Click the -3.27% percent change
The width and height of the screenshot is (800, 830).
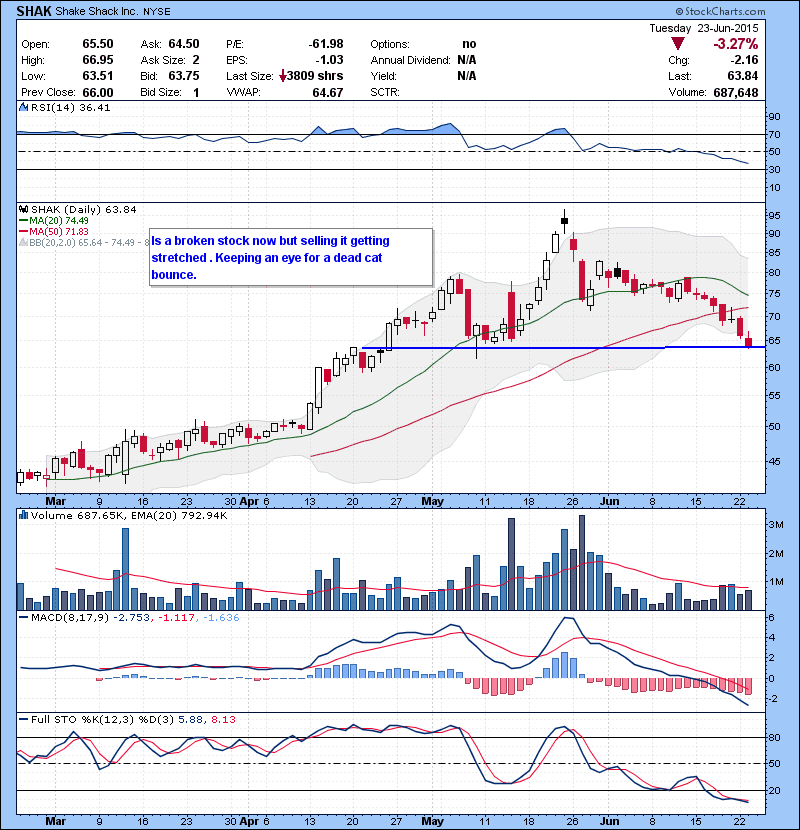point(735,43)
